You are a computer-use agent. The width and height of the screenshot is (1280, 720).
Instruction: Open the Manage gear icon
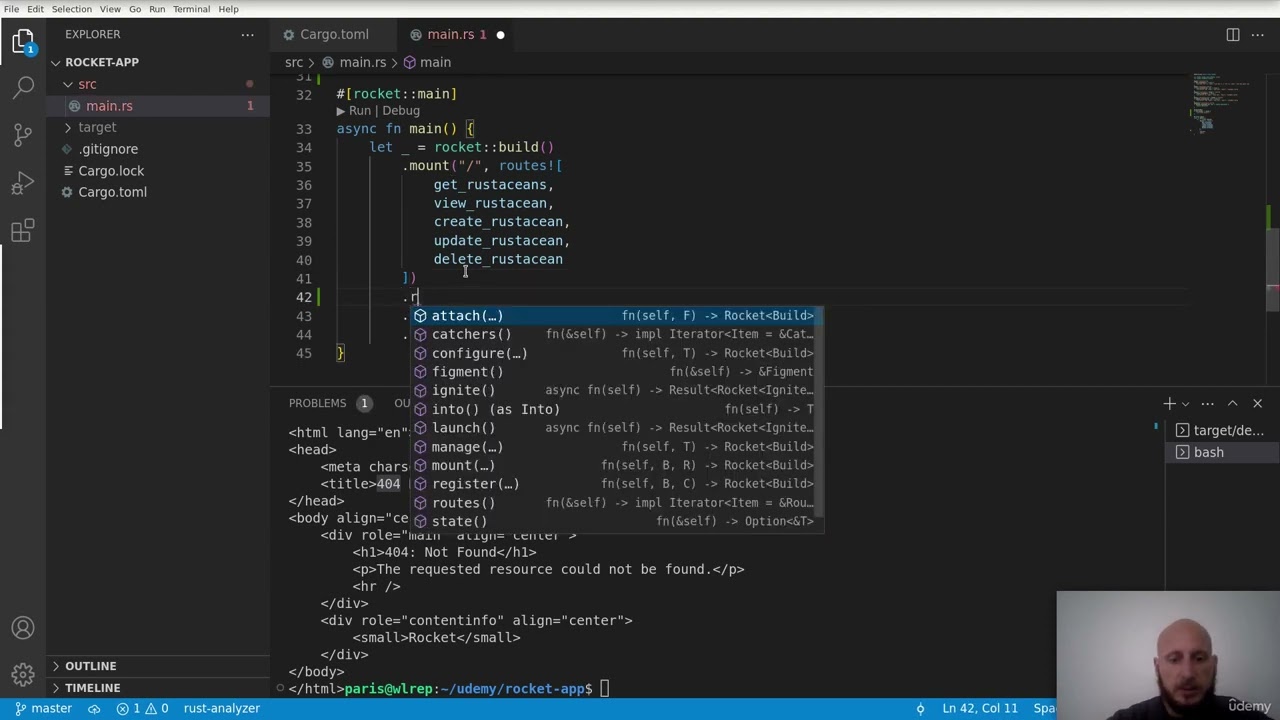click(23, 675)
